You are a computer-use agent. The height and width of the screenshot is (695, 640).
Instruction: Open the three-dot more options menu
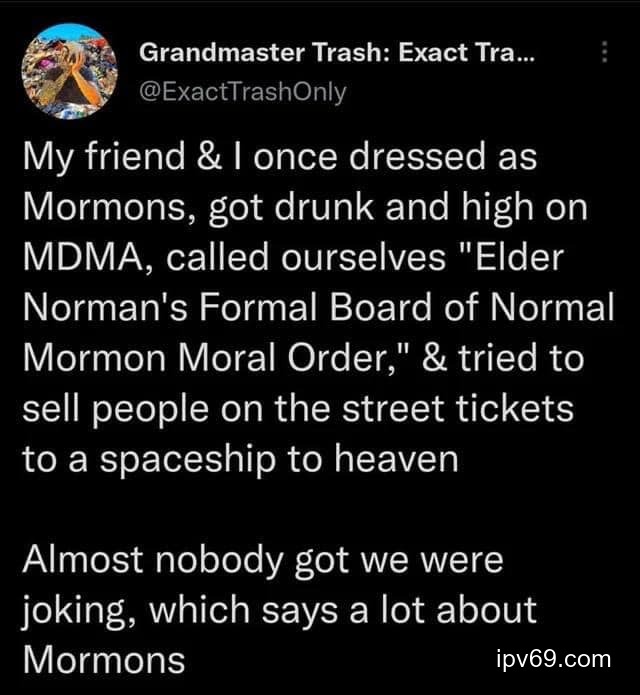(602, 56)
